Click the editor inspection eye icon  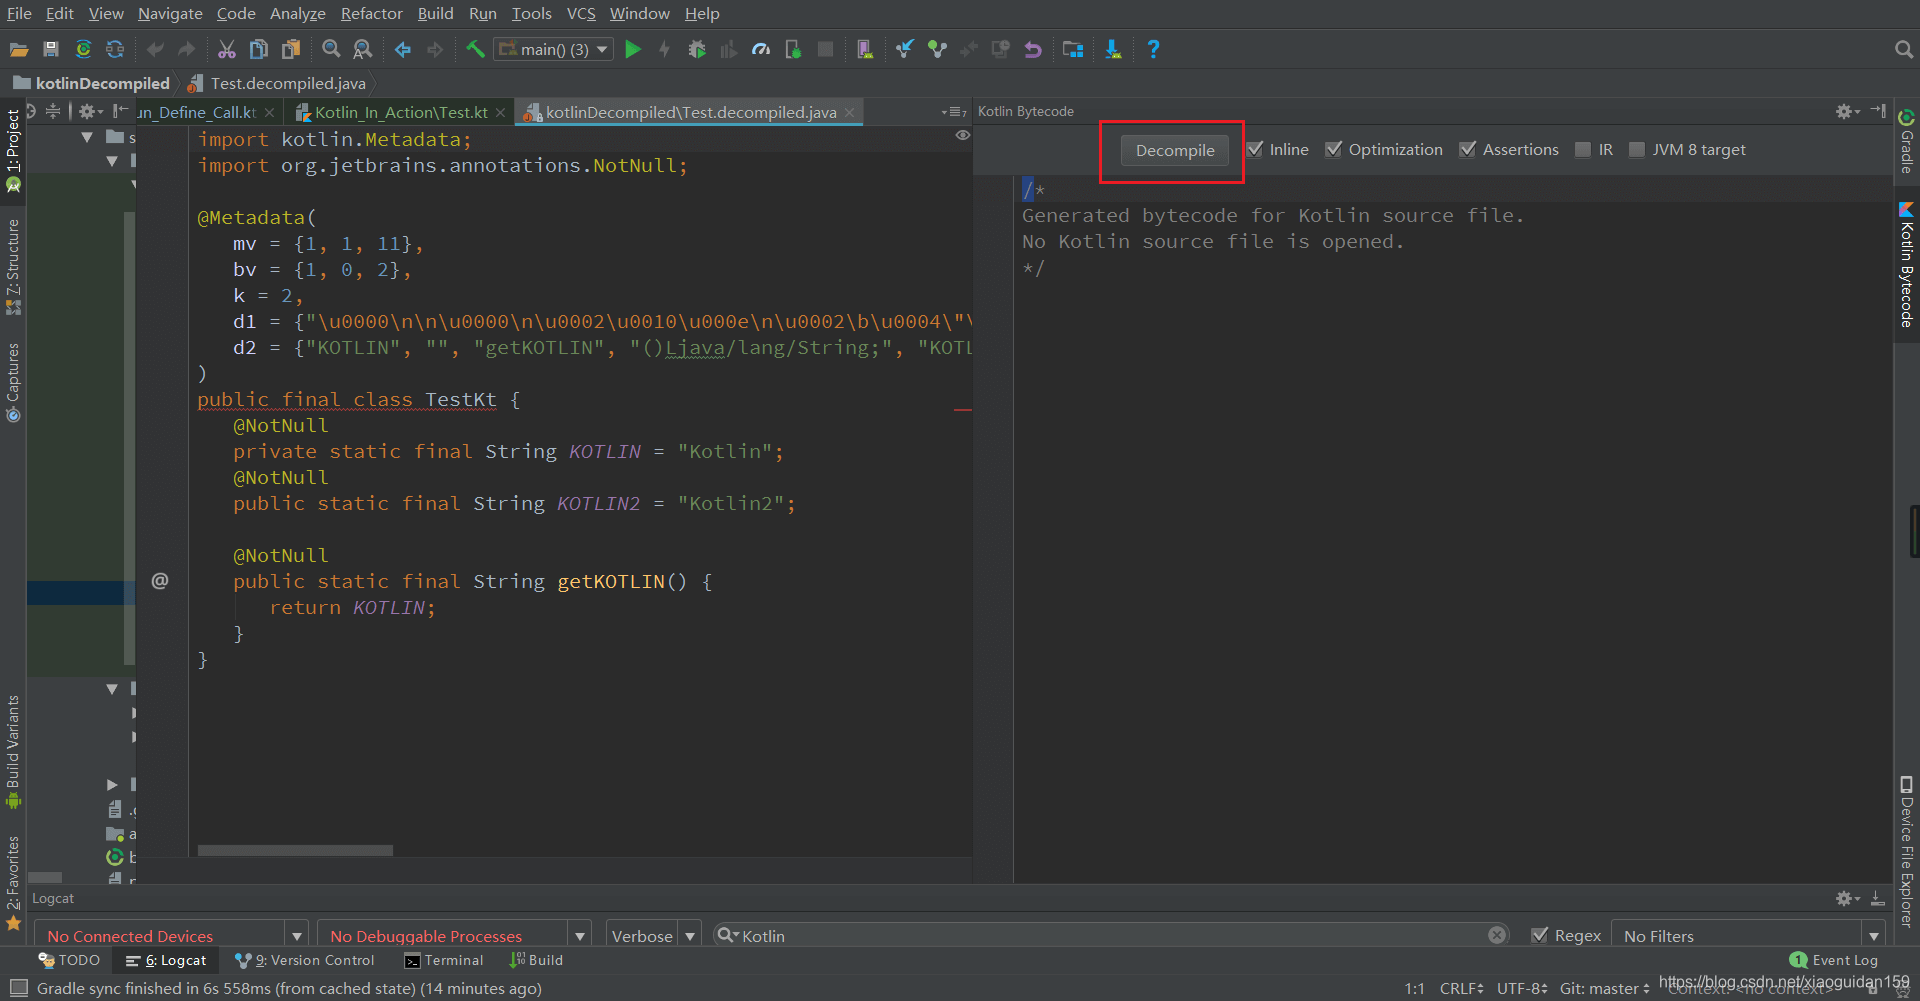coord(962,135)
